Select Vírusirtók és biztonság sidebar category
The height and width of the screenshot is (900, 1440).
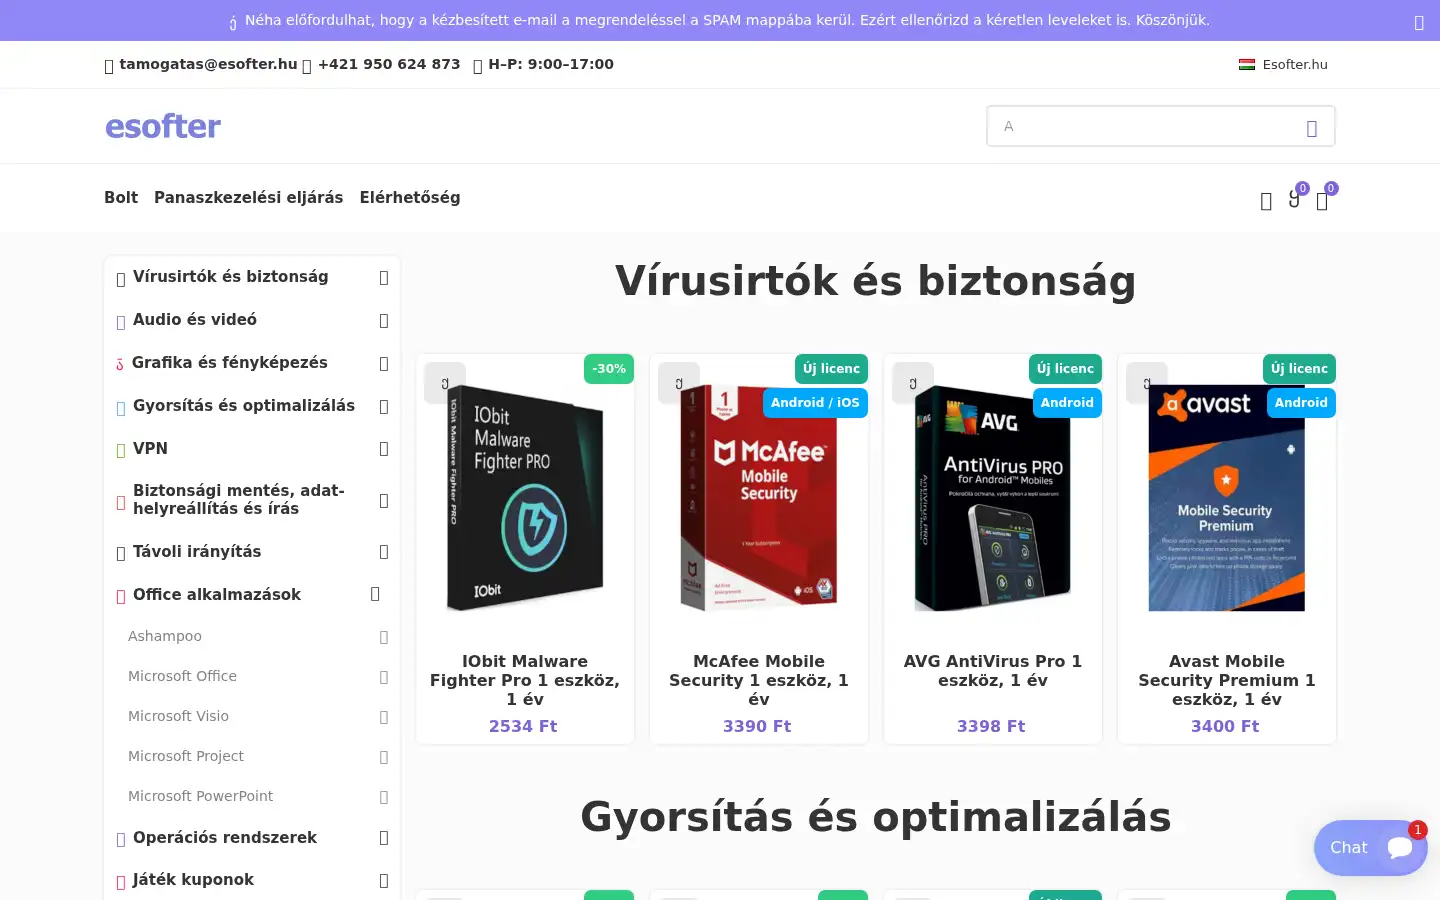click(x=230, y=276)
